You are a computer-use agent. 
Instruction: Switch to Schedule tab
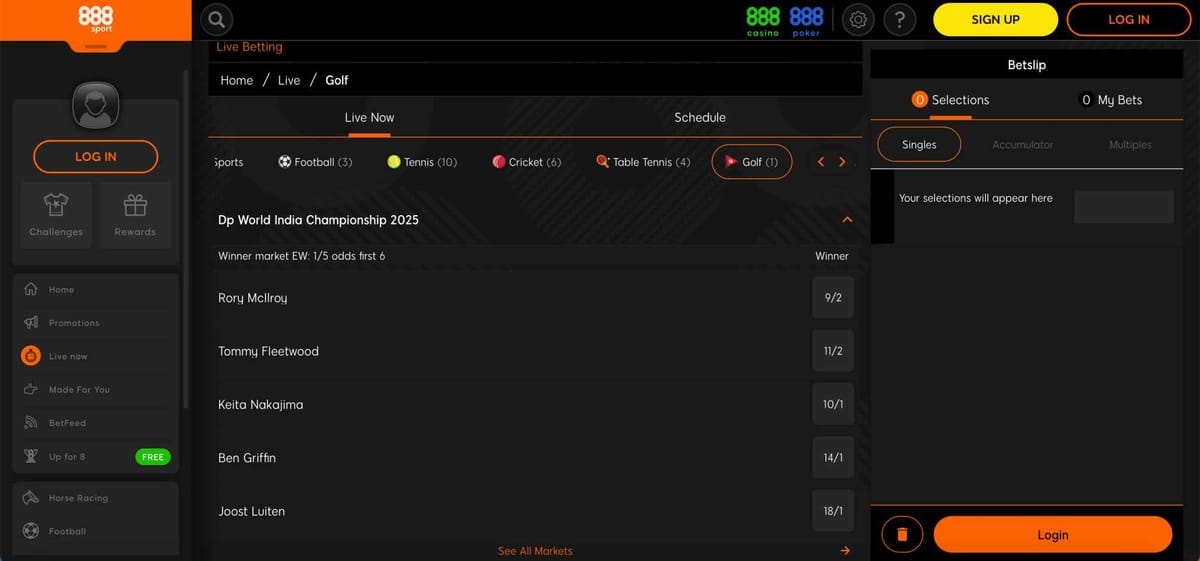point(700,118)
